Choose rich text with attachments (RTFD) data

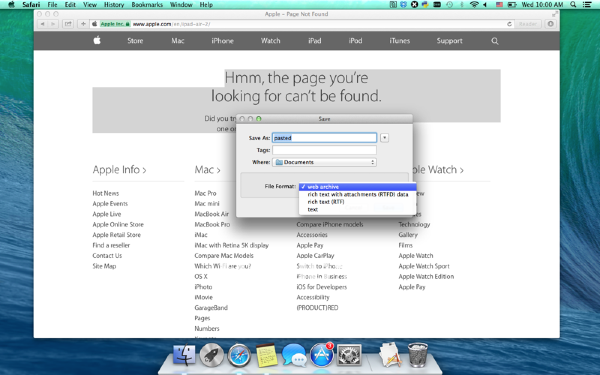357,194
